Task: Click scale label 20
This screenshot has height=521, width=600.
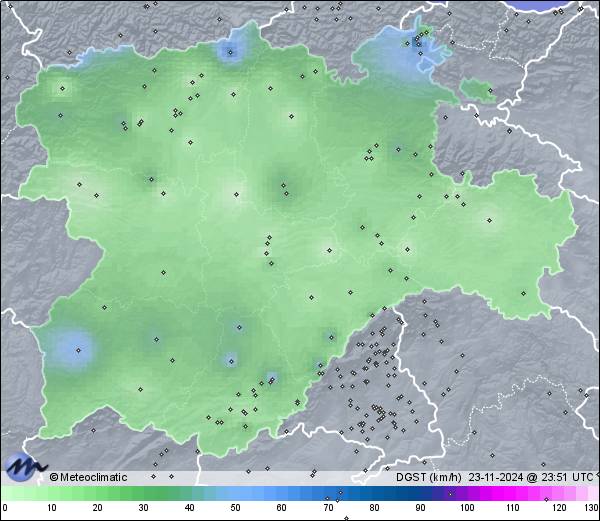Action: point(98,508)
